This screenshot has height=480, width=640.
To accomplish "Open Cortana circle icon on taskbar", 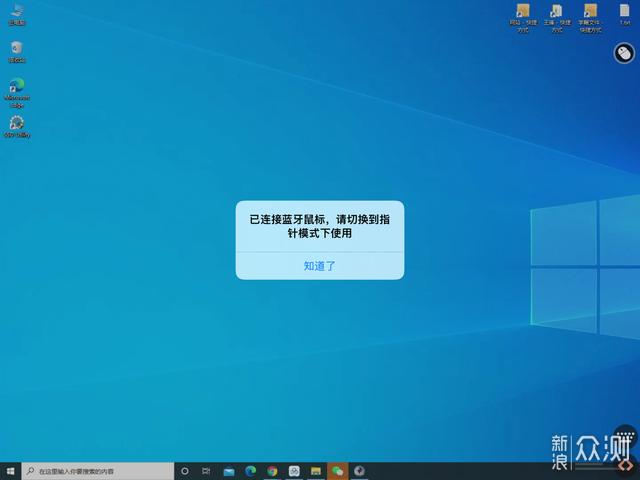I will [x=184, y=471].
